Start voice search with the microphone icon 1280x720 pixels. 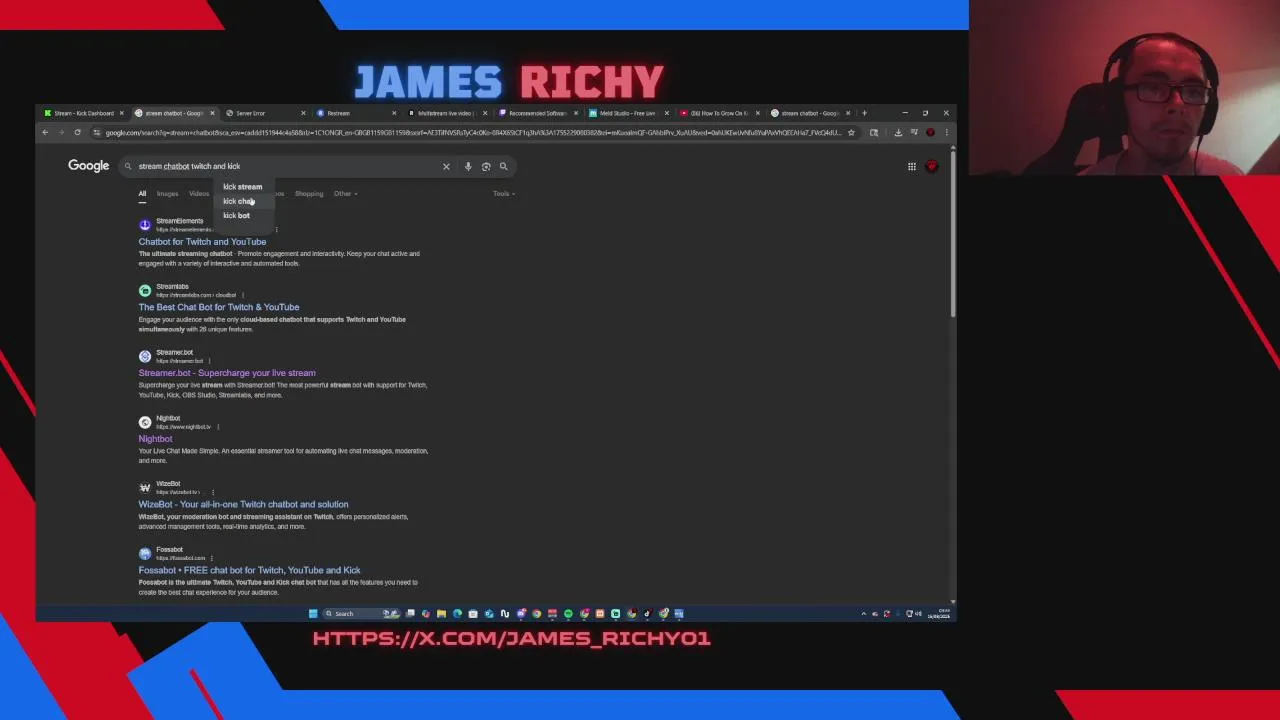point(468,166)
